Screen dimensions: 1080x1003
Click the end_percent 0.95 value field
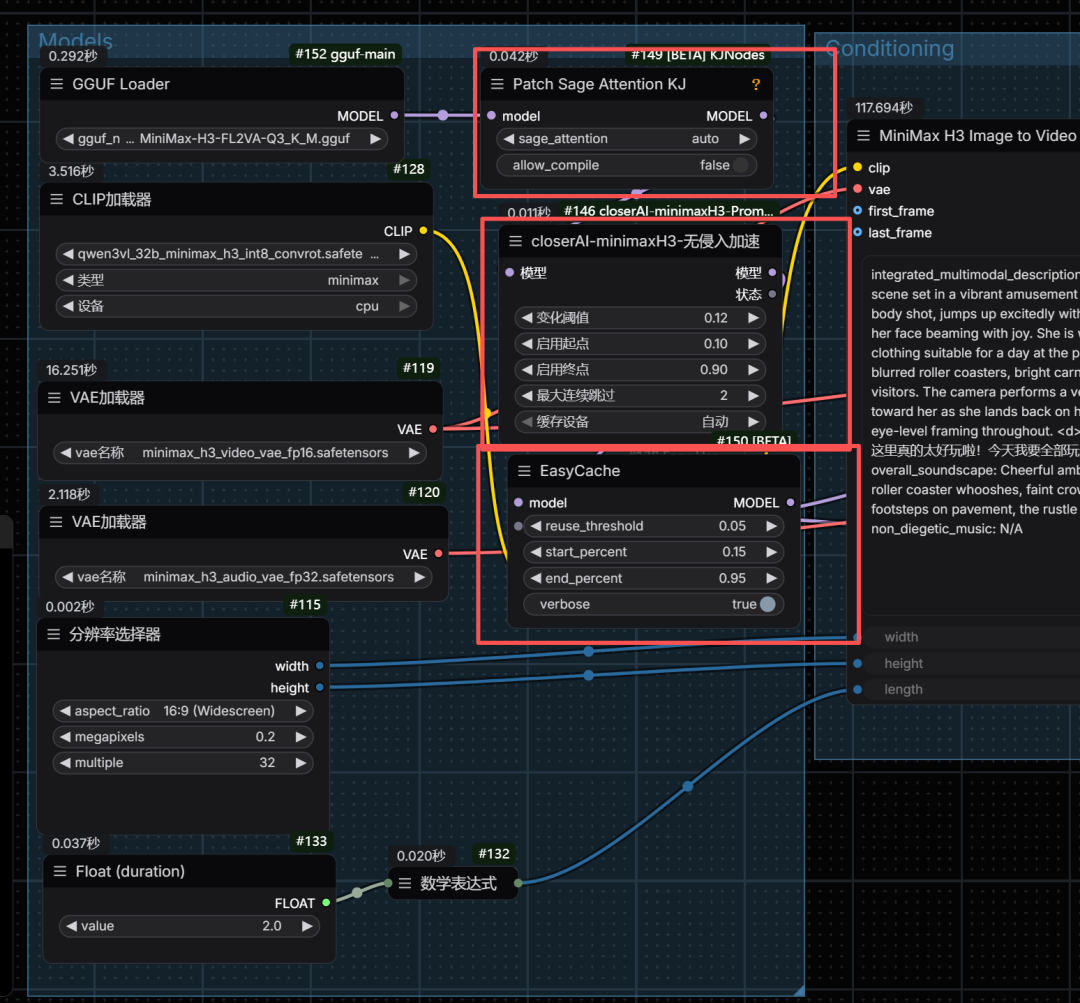coord(653,578)
